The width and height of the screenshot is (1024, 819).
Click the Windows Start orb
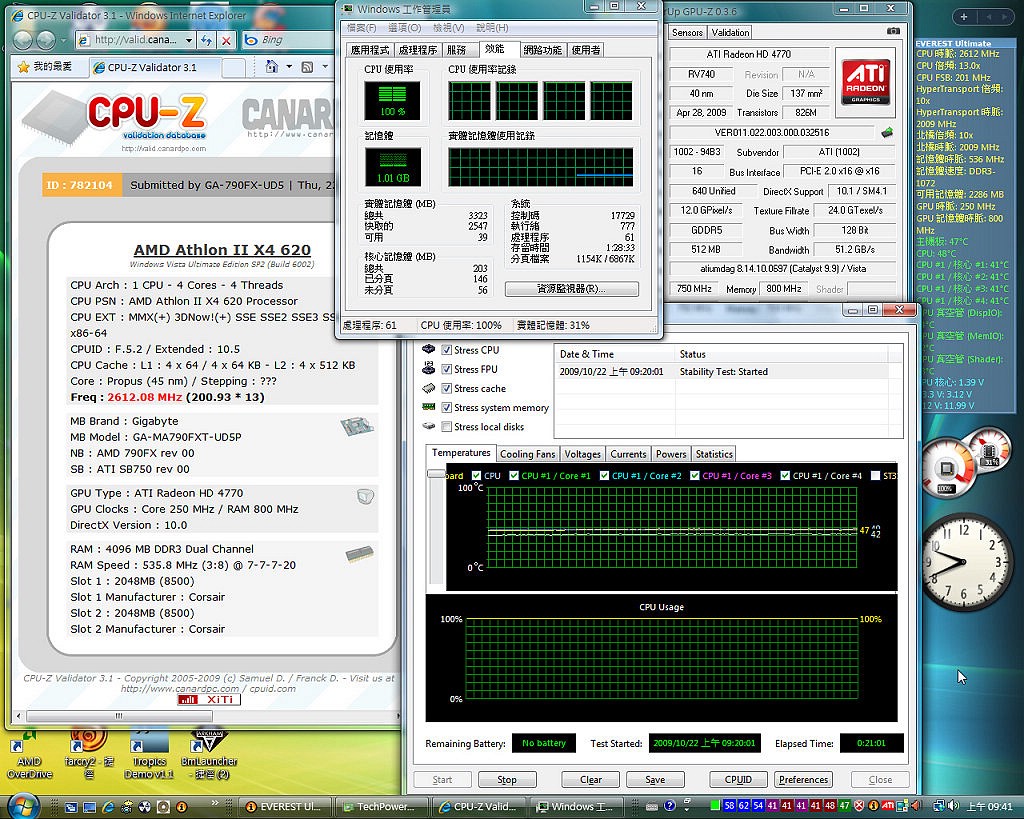(24, 806)
